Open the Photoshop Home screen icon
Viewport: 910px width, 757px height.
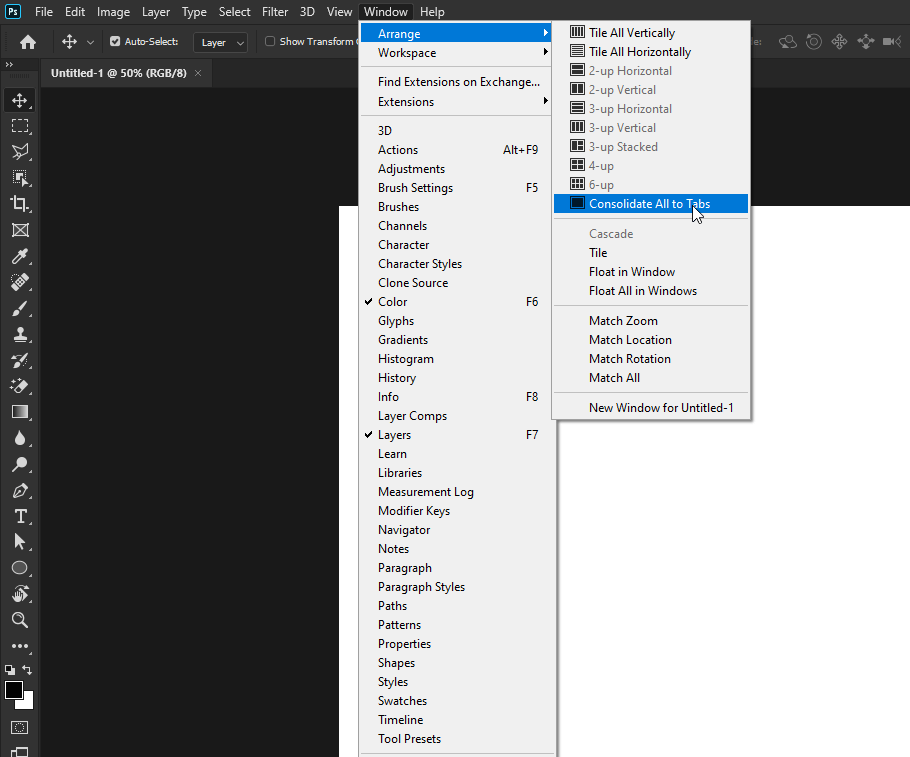[26, 42]
